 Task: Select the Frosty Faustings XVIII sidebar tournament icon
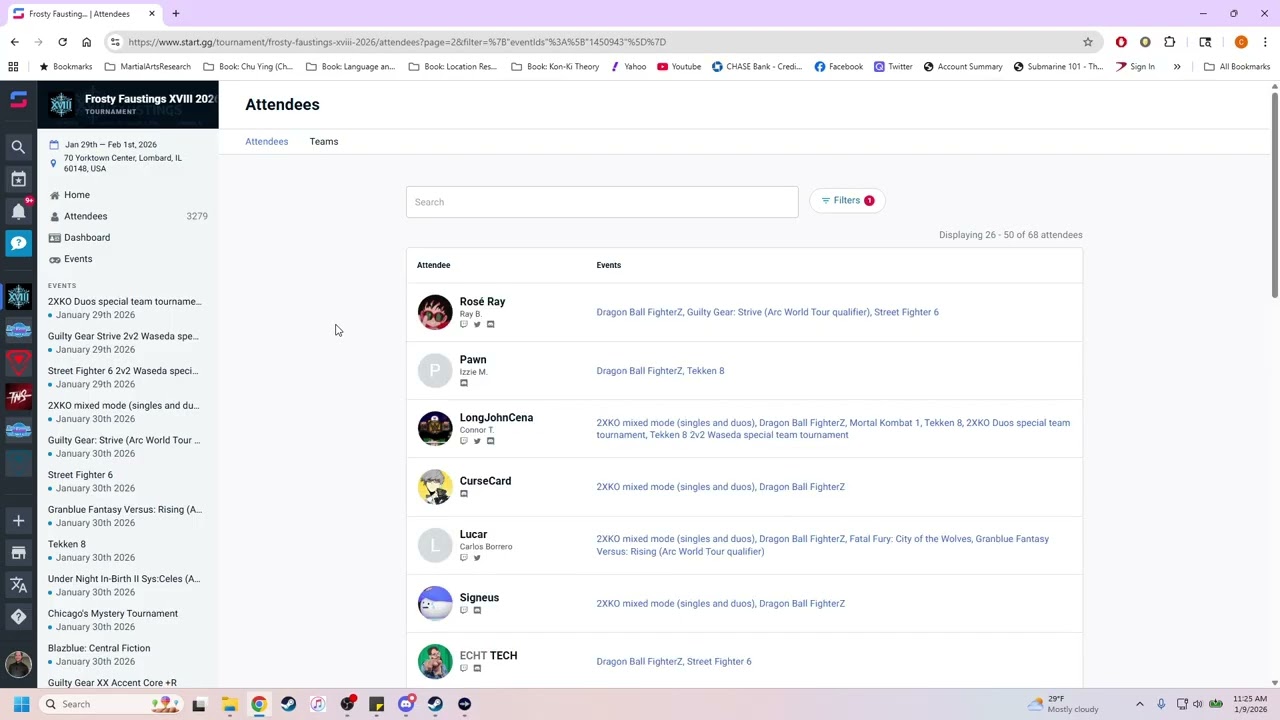point(18,297)
